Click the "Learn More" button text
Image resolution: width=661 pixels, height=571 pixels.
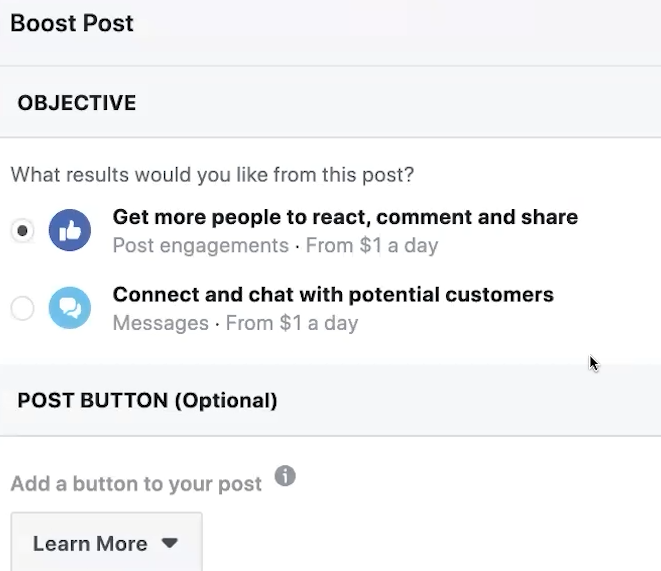click(x=90, y=544)
